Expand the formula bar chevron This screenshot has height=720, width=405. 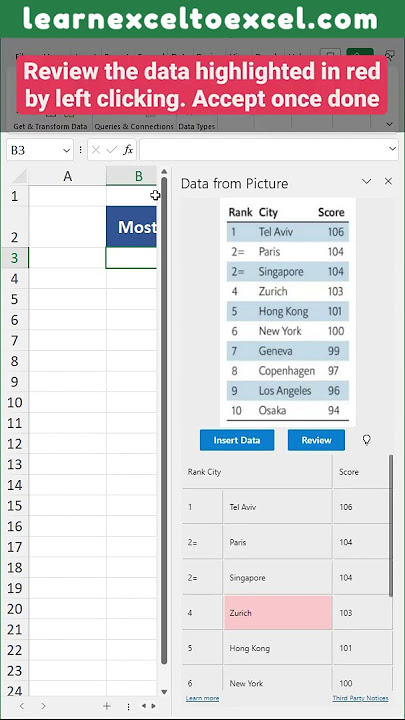392,149
